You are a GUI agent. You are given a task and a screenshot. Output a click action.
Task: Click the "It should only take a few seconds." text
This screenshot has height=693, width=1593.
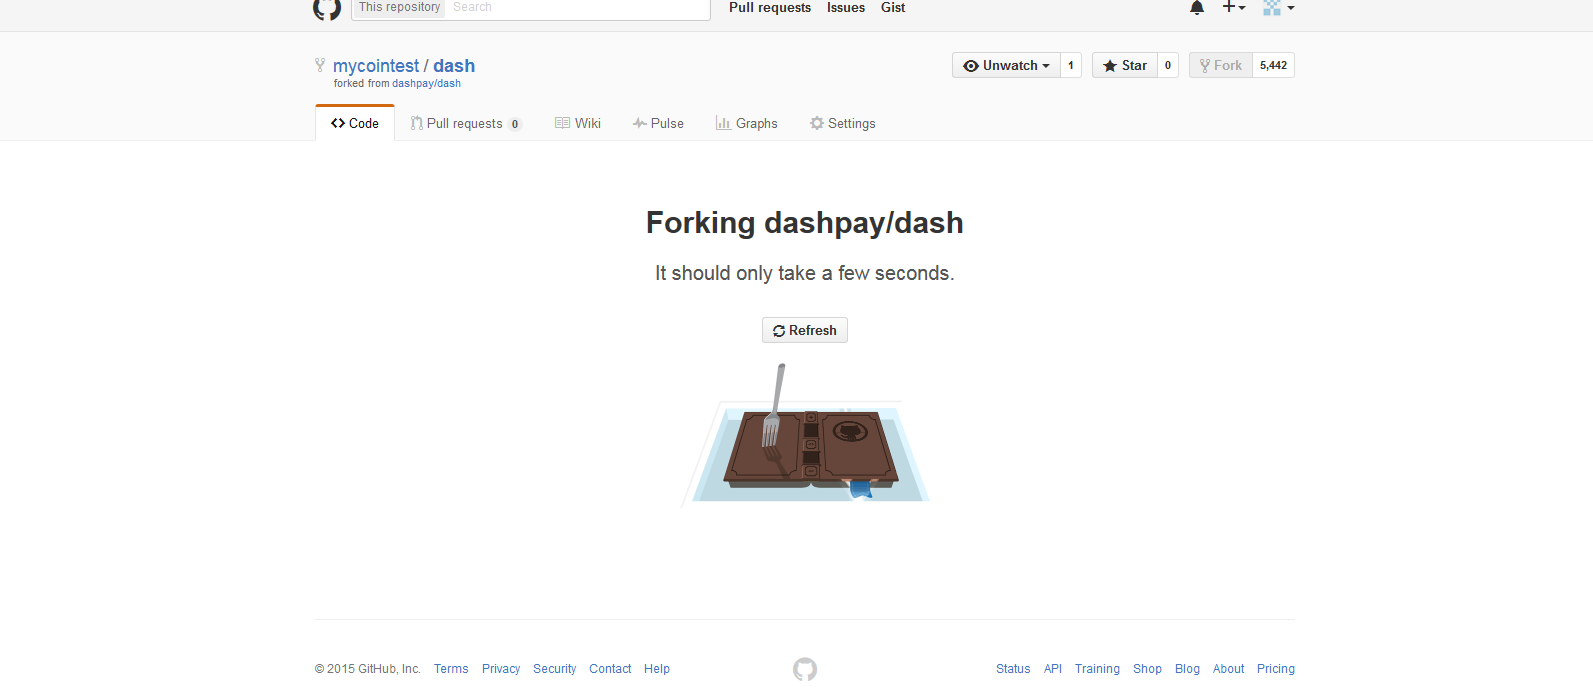pos(805,273)
